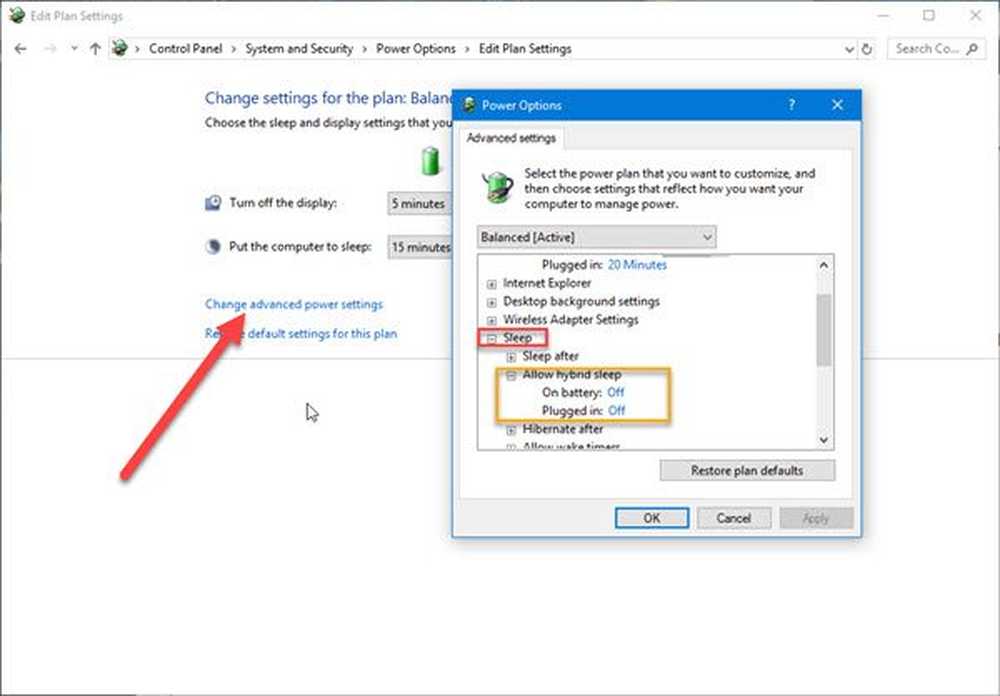
Task: Click the Control Panel icon in address bar
Action: (119, 48)
